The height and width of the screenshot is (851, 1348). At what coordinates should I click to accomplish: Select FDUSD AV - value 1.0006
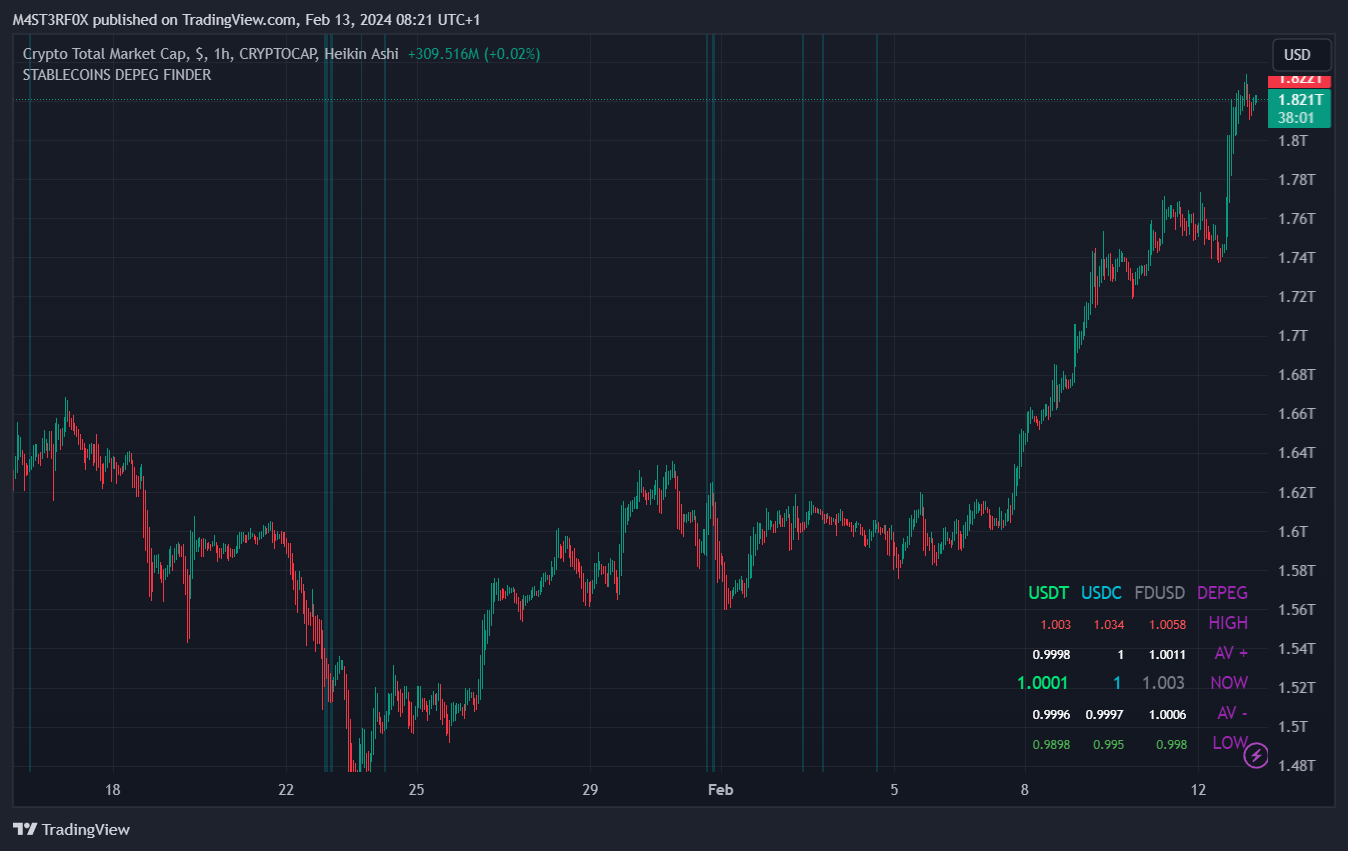(1167, 714)
